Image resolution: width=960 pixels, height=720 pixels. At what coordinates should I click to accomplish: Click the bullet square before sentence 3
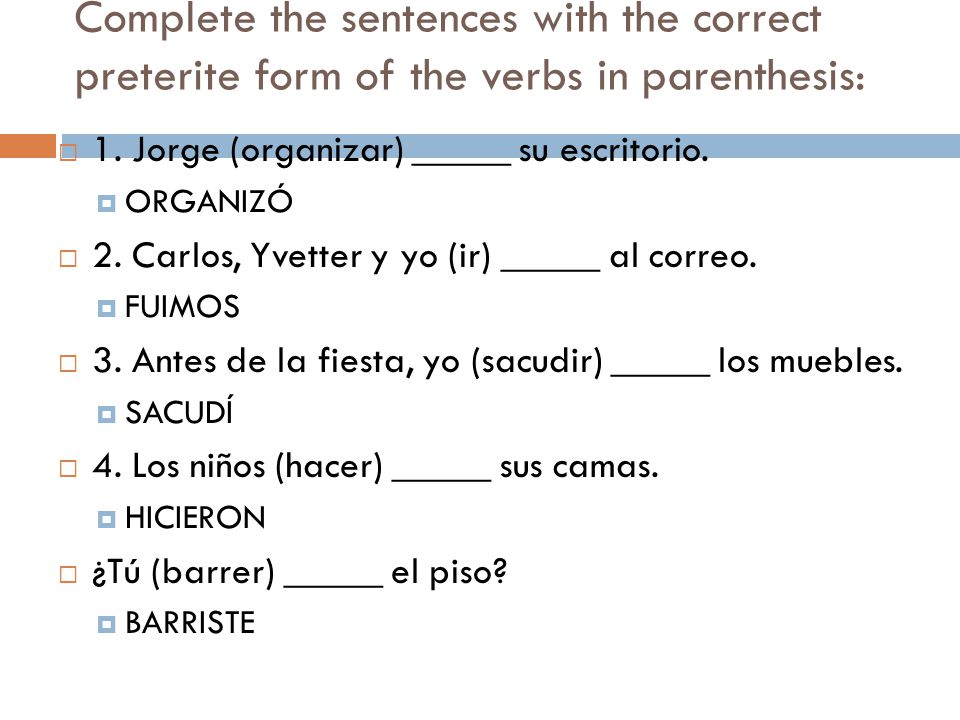[69, 364]
